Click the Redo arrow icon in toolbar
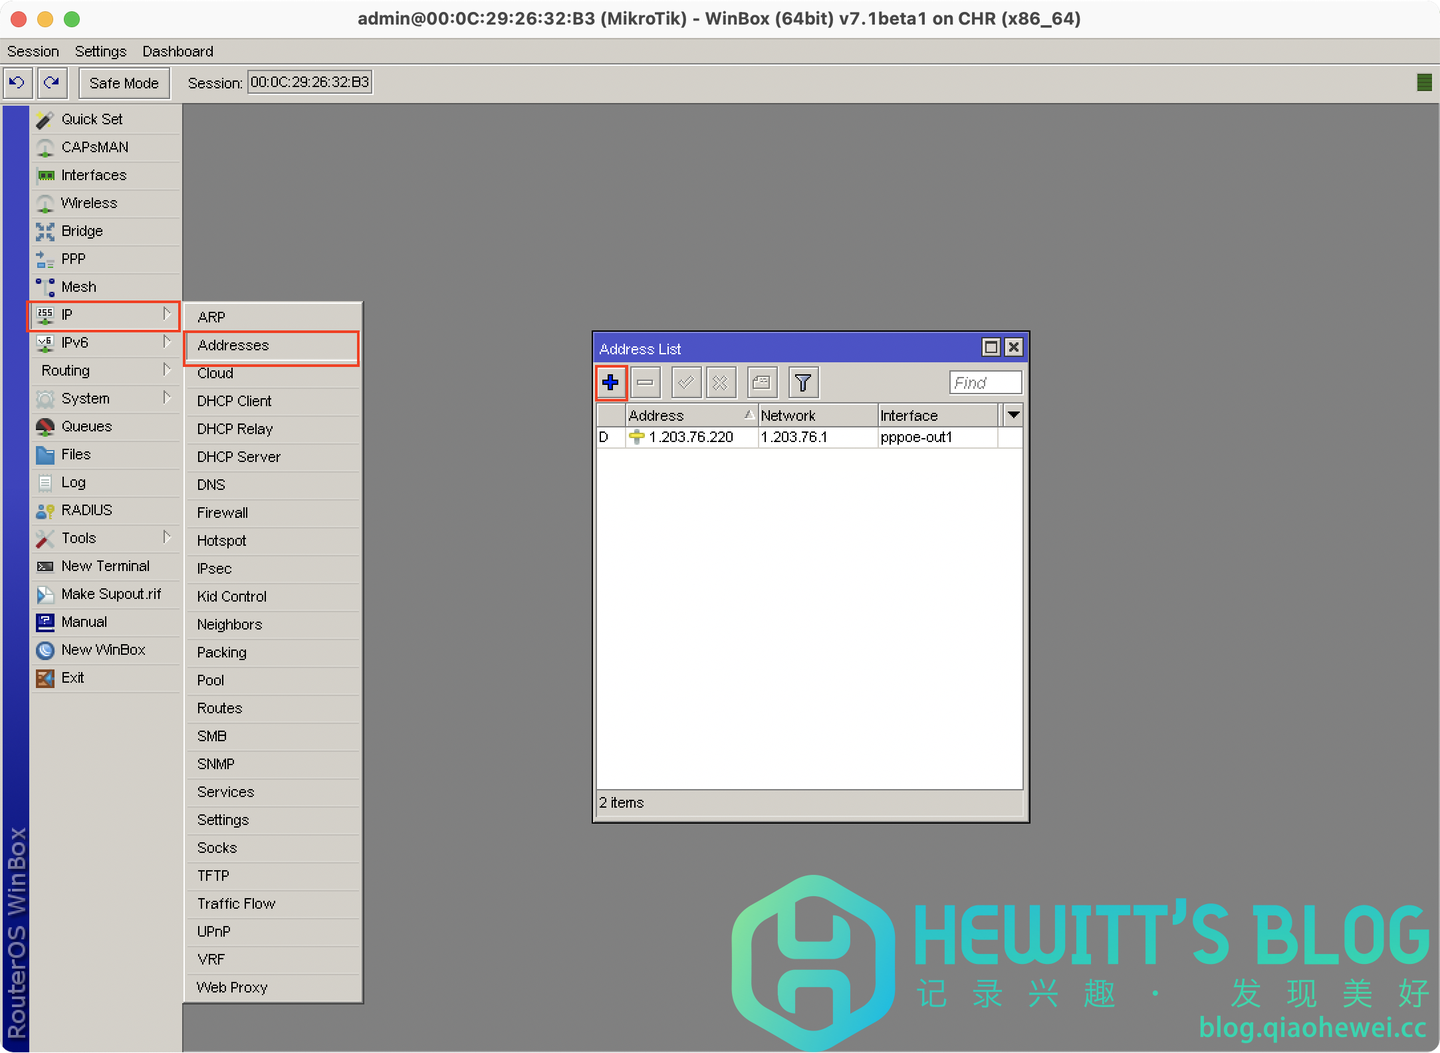1440x1053 pixels. pos(52,83)
